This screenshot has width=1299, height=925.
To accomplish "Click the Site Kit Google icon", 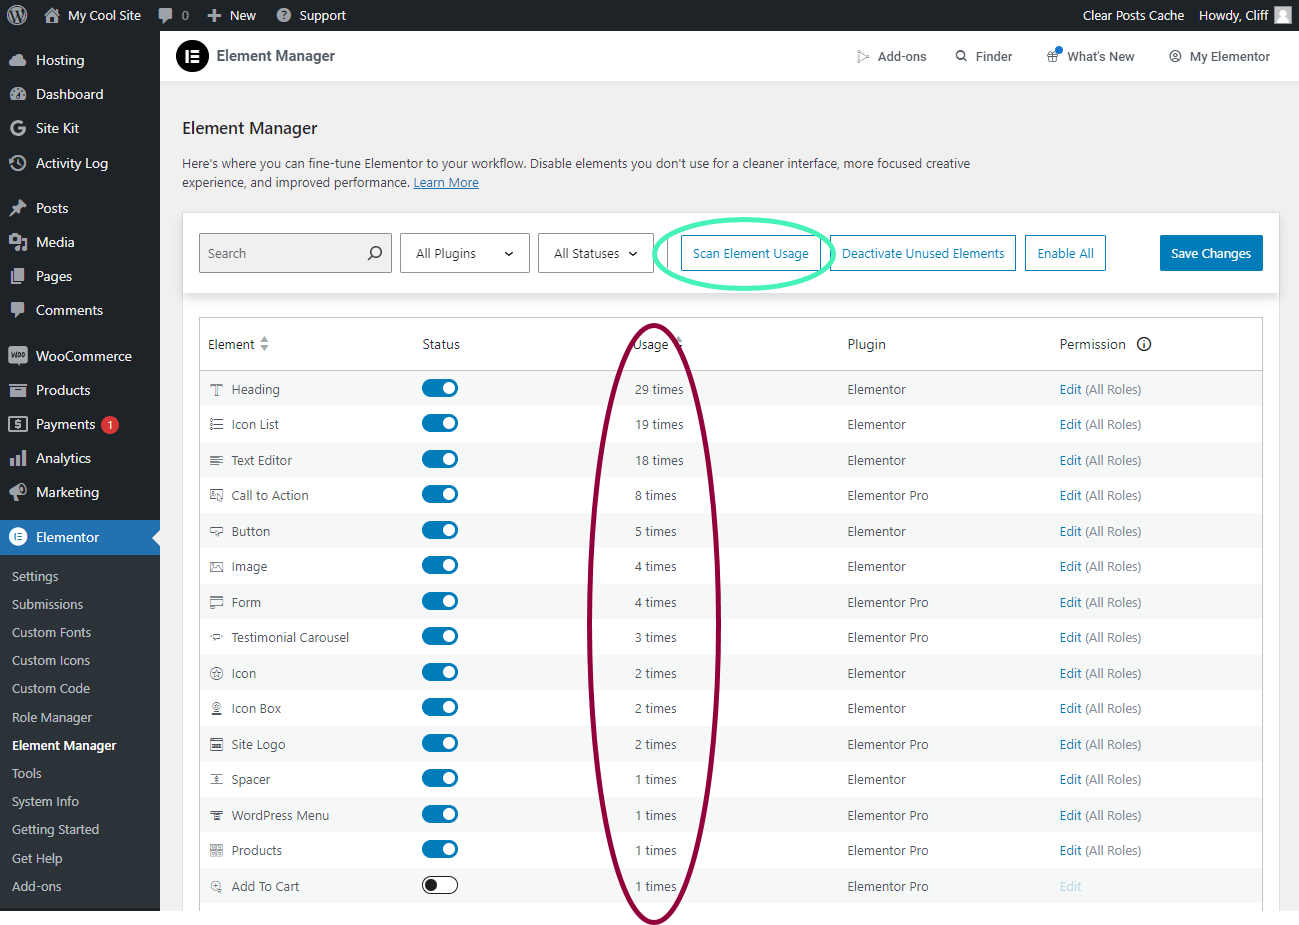I will [18, 128].
